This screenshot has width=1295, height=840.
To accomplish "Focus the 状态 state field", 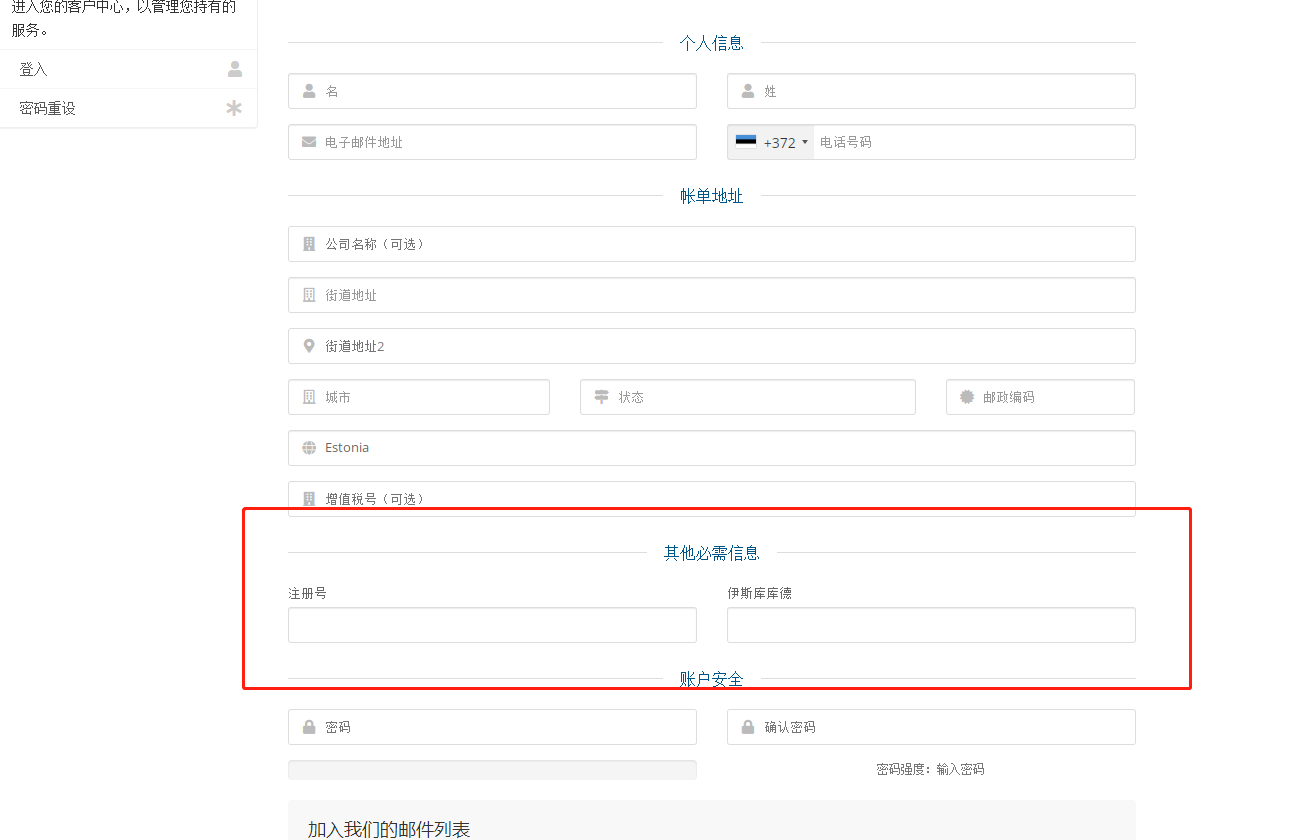I will tap(748, 397).
